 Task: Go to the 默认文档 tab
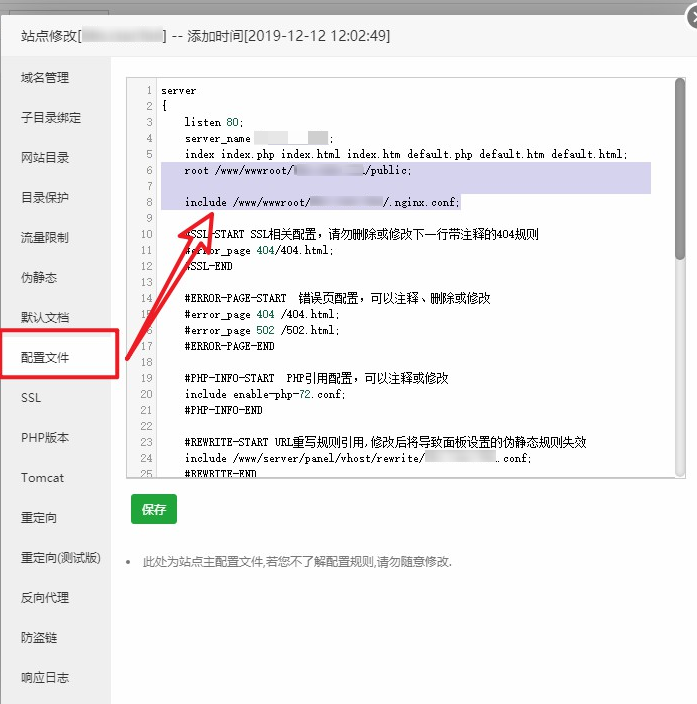pyautogui.click(x=45, y=317)
